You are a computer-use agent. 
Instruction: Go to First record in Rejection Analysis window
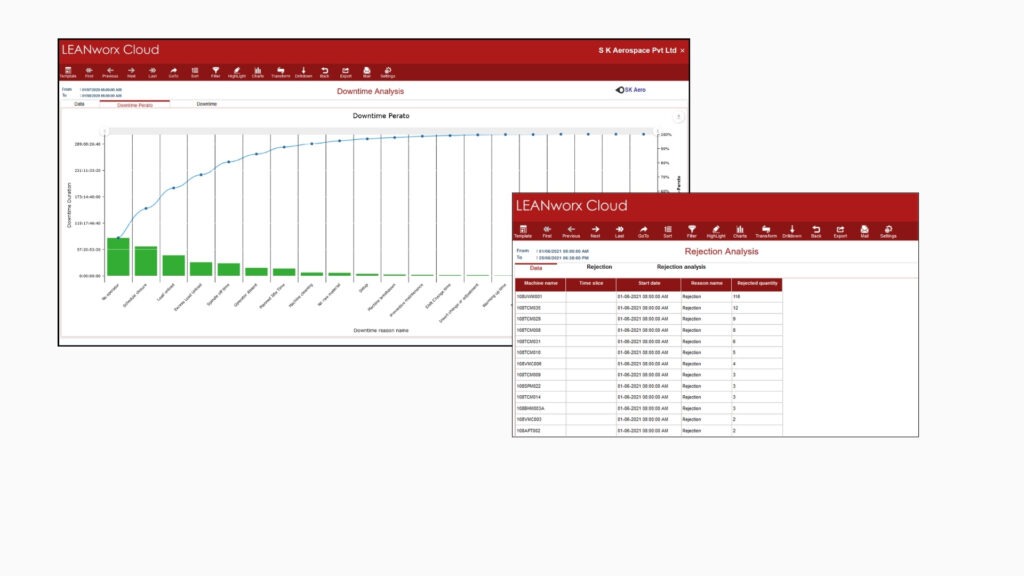547,231
